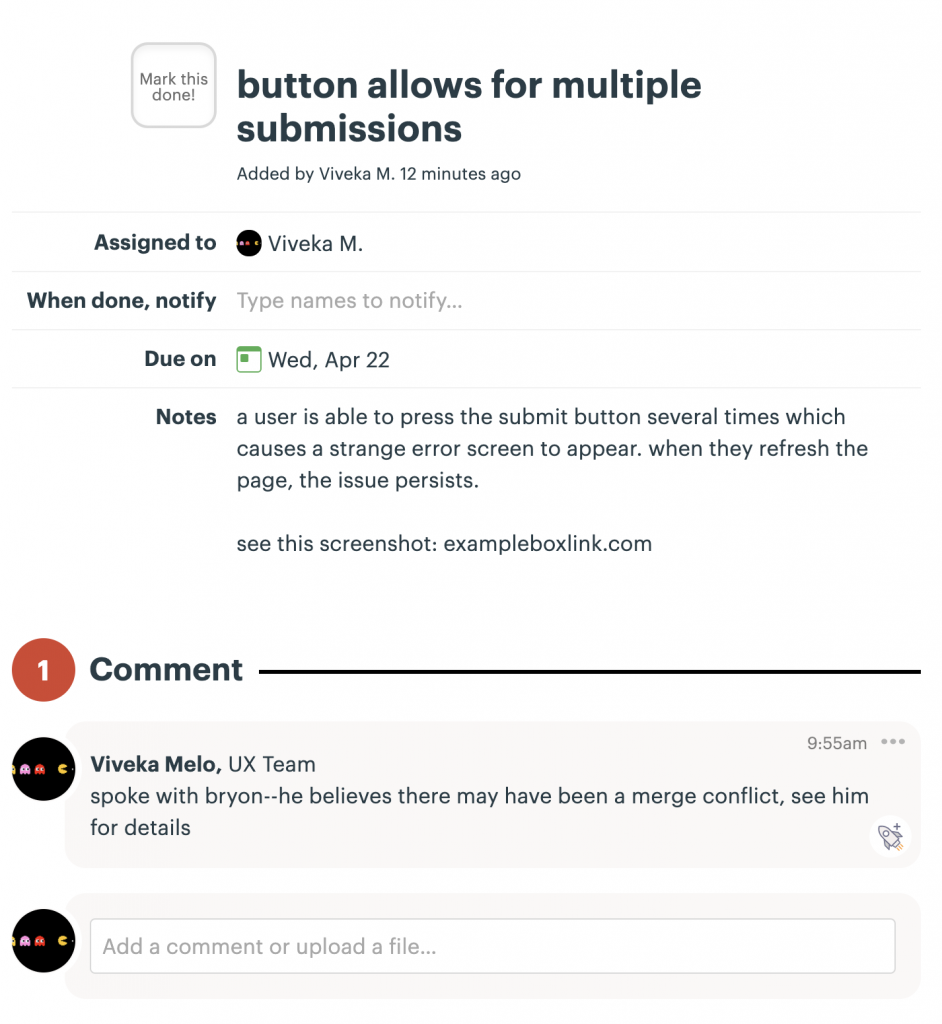This screenshot has width=942, height=1024.
Task: Click the red comment counter badge
Action: coord(43,670)
